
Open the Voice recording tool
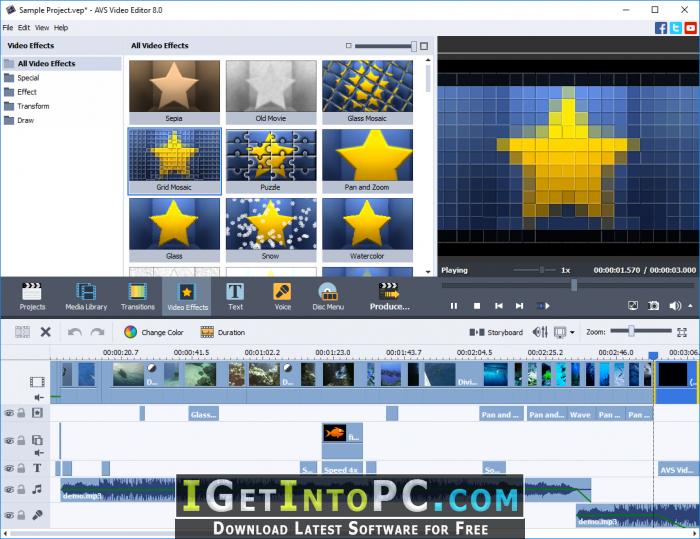point(283,297)
